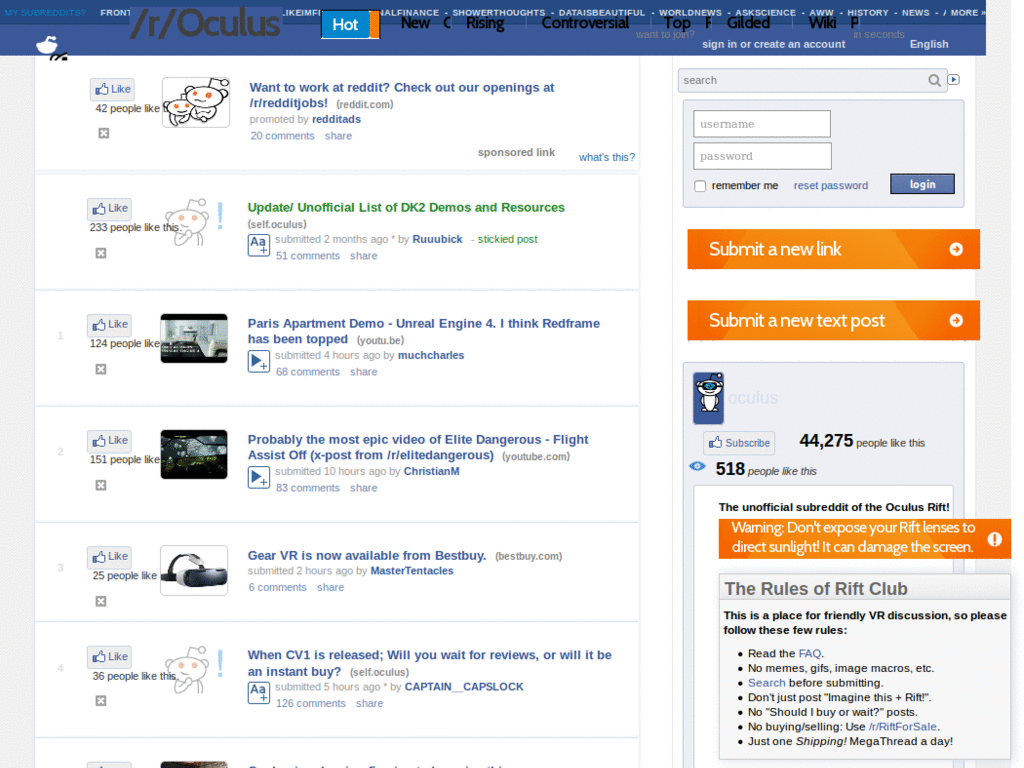The height and width of the screenshot is (768, 1024).
Task: Focus the search input box
Action: [x=803, y=80]
